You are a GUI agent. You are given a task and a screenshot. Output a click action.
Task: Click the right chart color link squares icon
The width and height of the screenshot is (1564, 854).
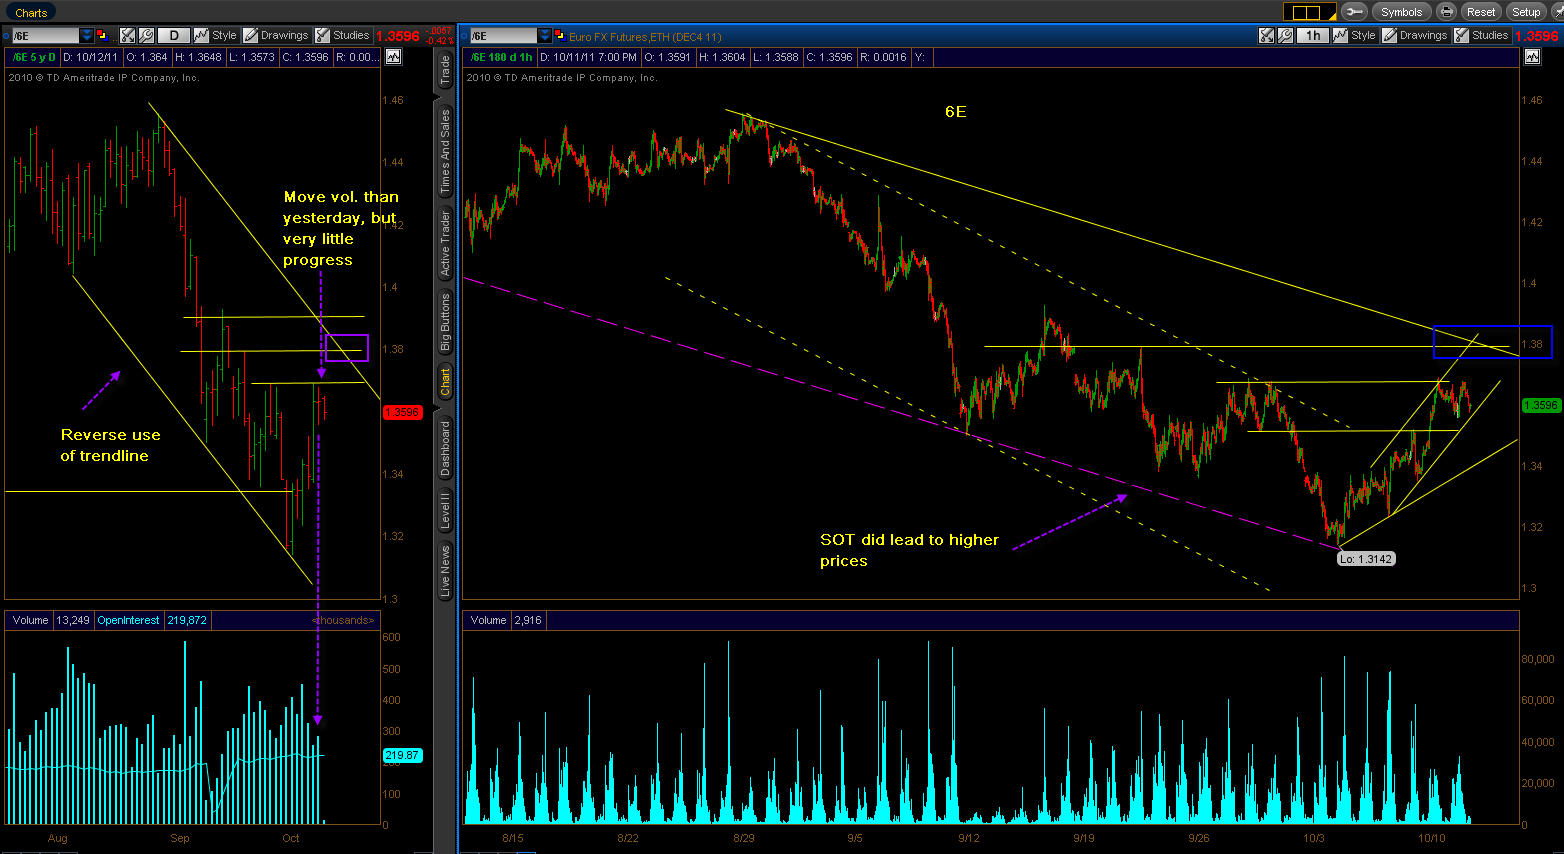click(560, 35)
